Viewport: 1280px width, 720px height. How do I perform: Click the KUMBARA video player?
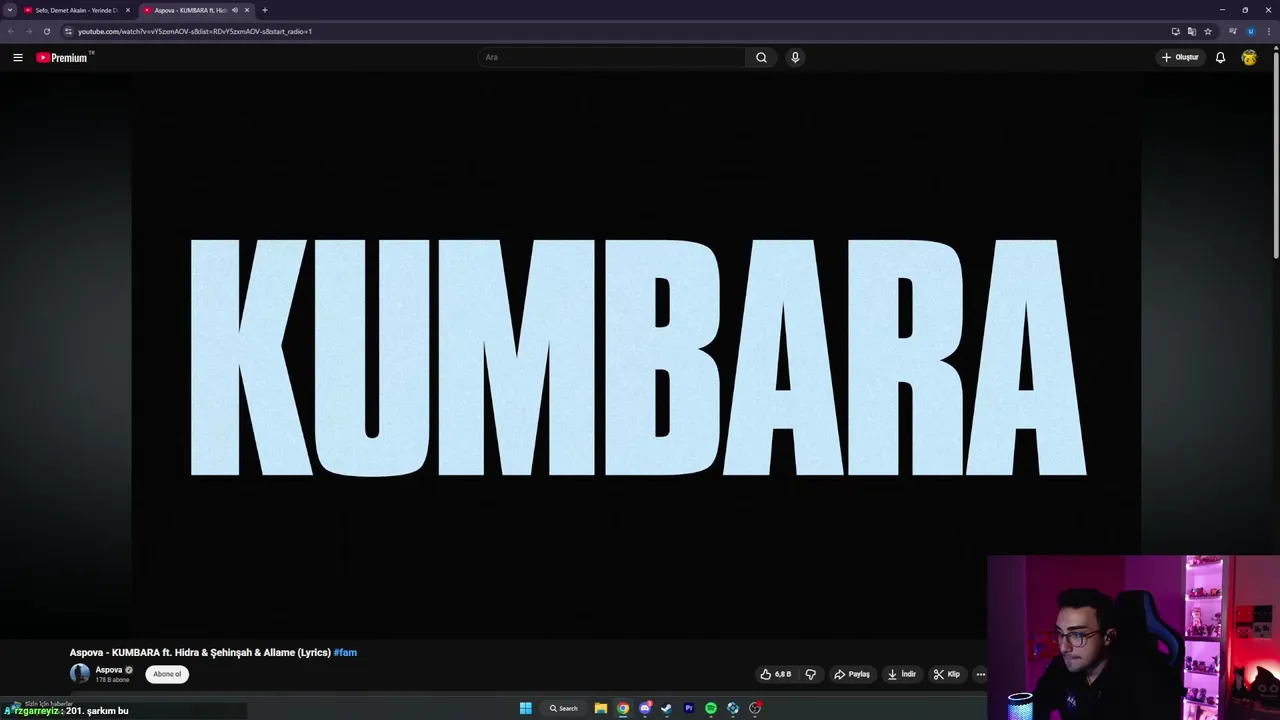click(x=637, y=355)
